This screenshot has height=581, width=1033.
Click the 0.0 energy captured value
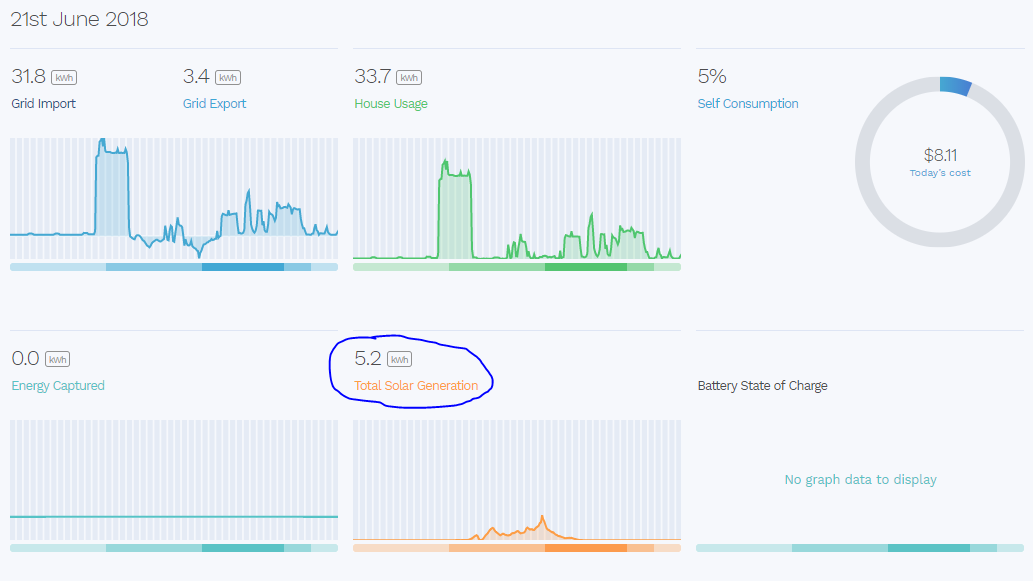click(x=26, y=358)
